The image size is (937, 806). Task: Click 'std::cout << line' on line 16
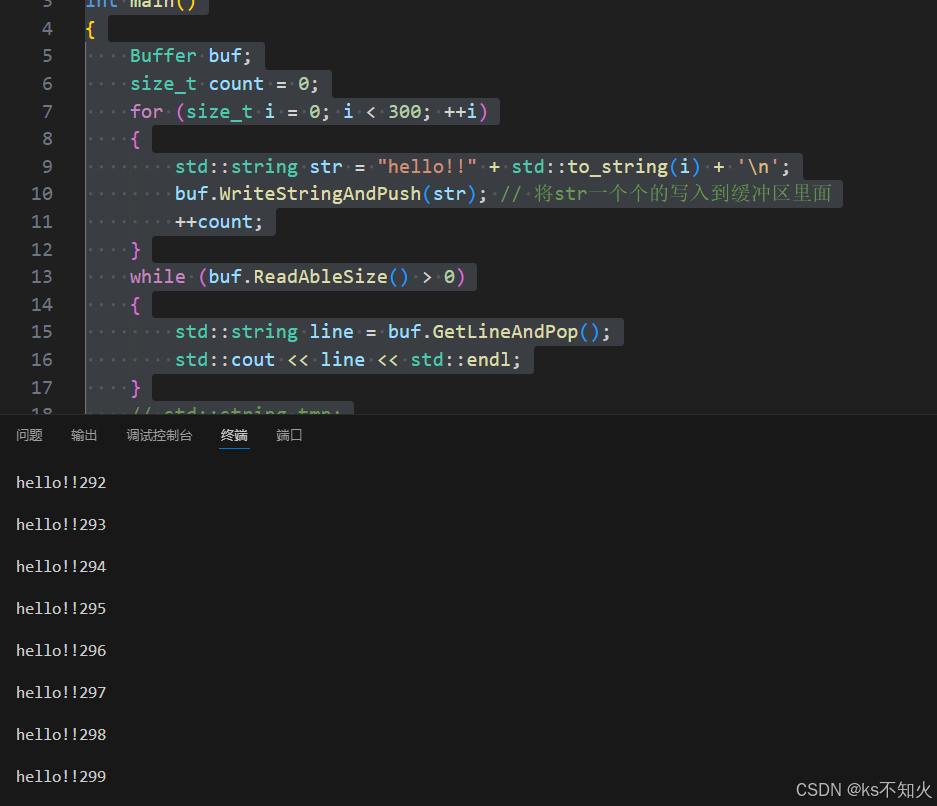coord(270,360)
